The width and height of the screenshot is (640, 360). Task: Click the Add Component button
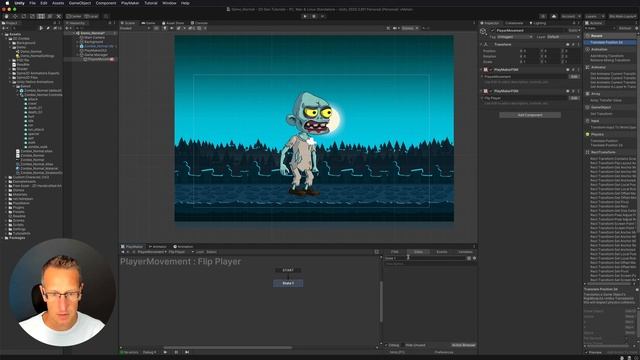530,115
